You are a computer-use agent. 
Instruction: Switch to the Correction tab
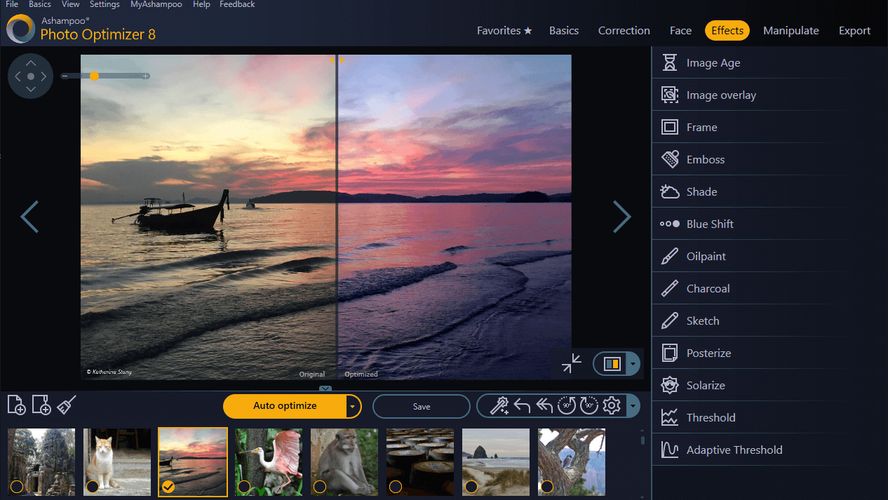[623, 31]
